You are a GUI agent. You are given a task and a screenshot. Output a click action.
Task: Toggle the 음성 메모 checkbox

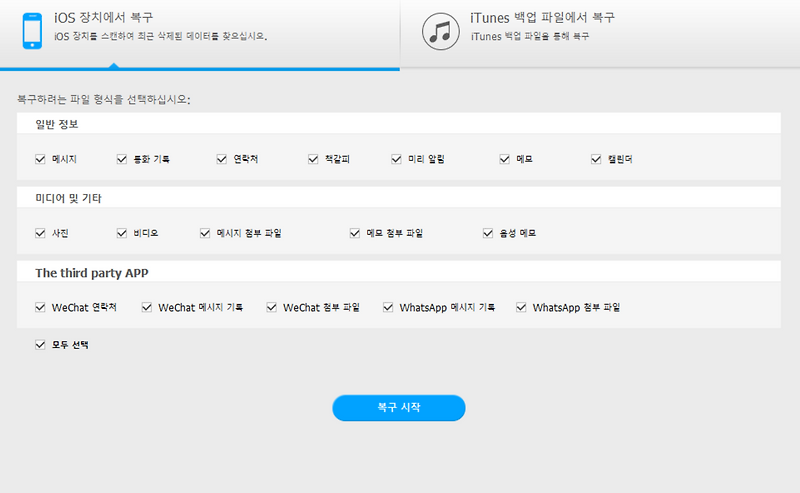tap(488, 233)
